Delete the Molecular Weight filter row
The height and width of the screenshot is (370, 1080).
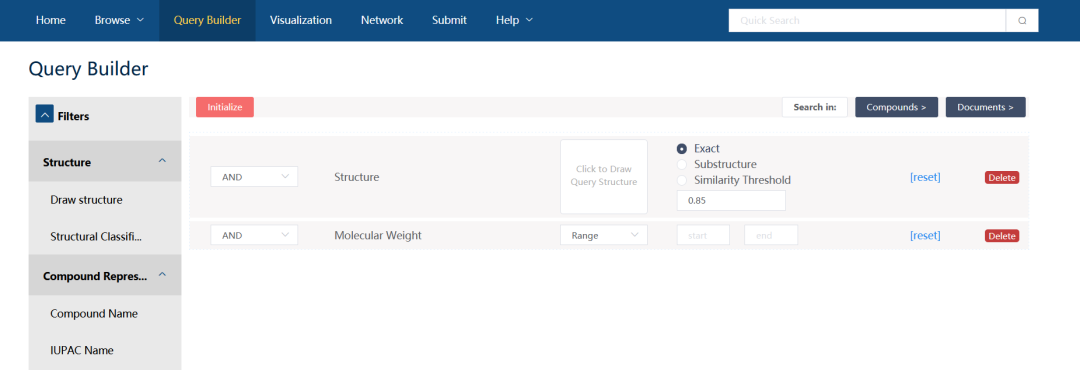(1001, 236)
